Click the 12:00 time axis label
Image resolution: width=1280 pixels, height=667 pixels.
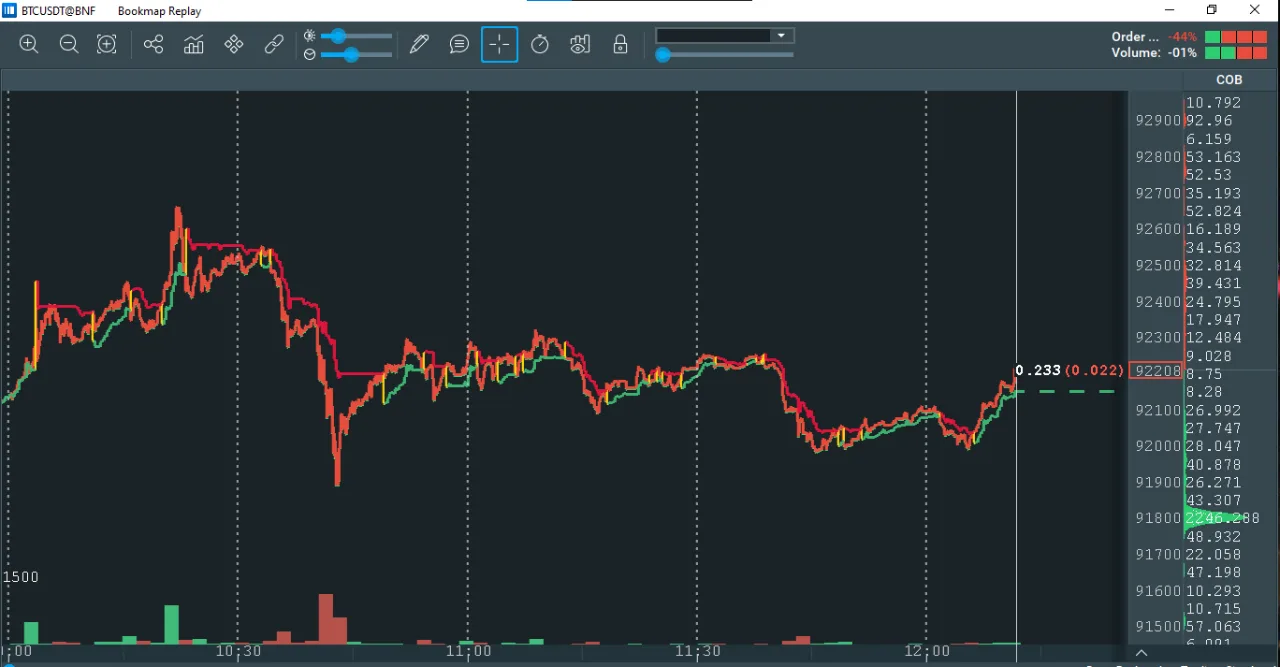(x=927, y=651)
